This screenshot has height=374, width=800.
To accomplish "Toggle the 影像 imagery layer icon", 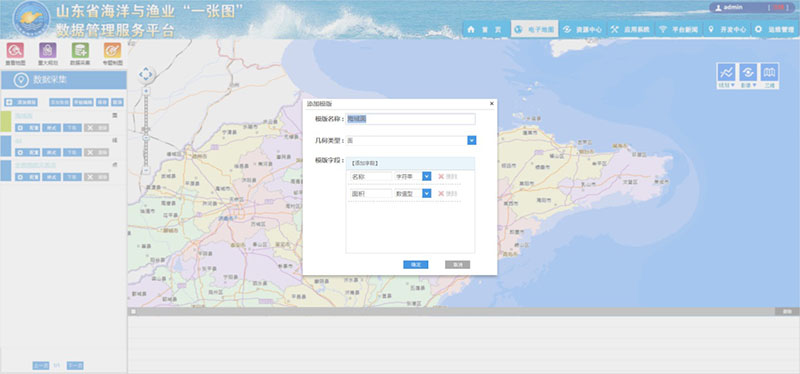I will (x=748, y=72).
